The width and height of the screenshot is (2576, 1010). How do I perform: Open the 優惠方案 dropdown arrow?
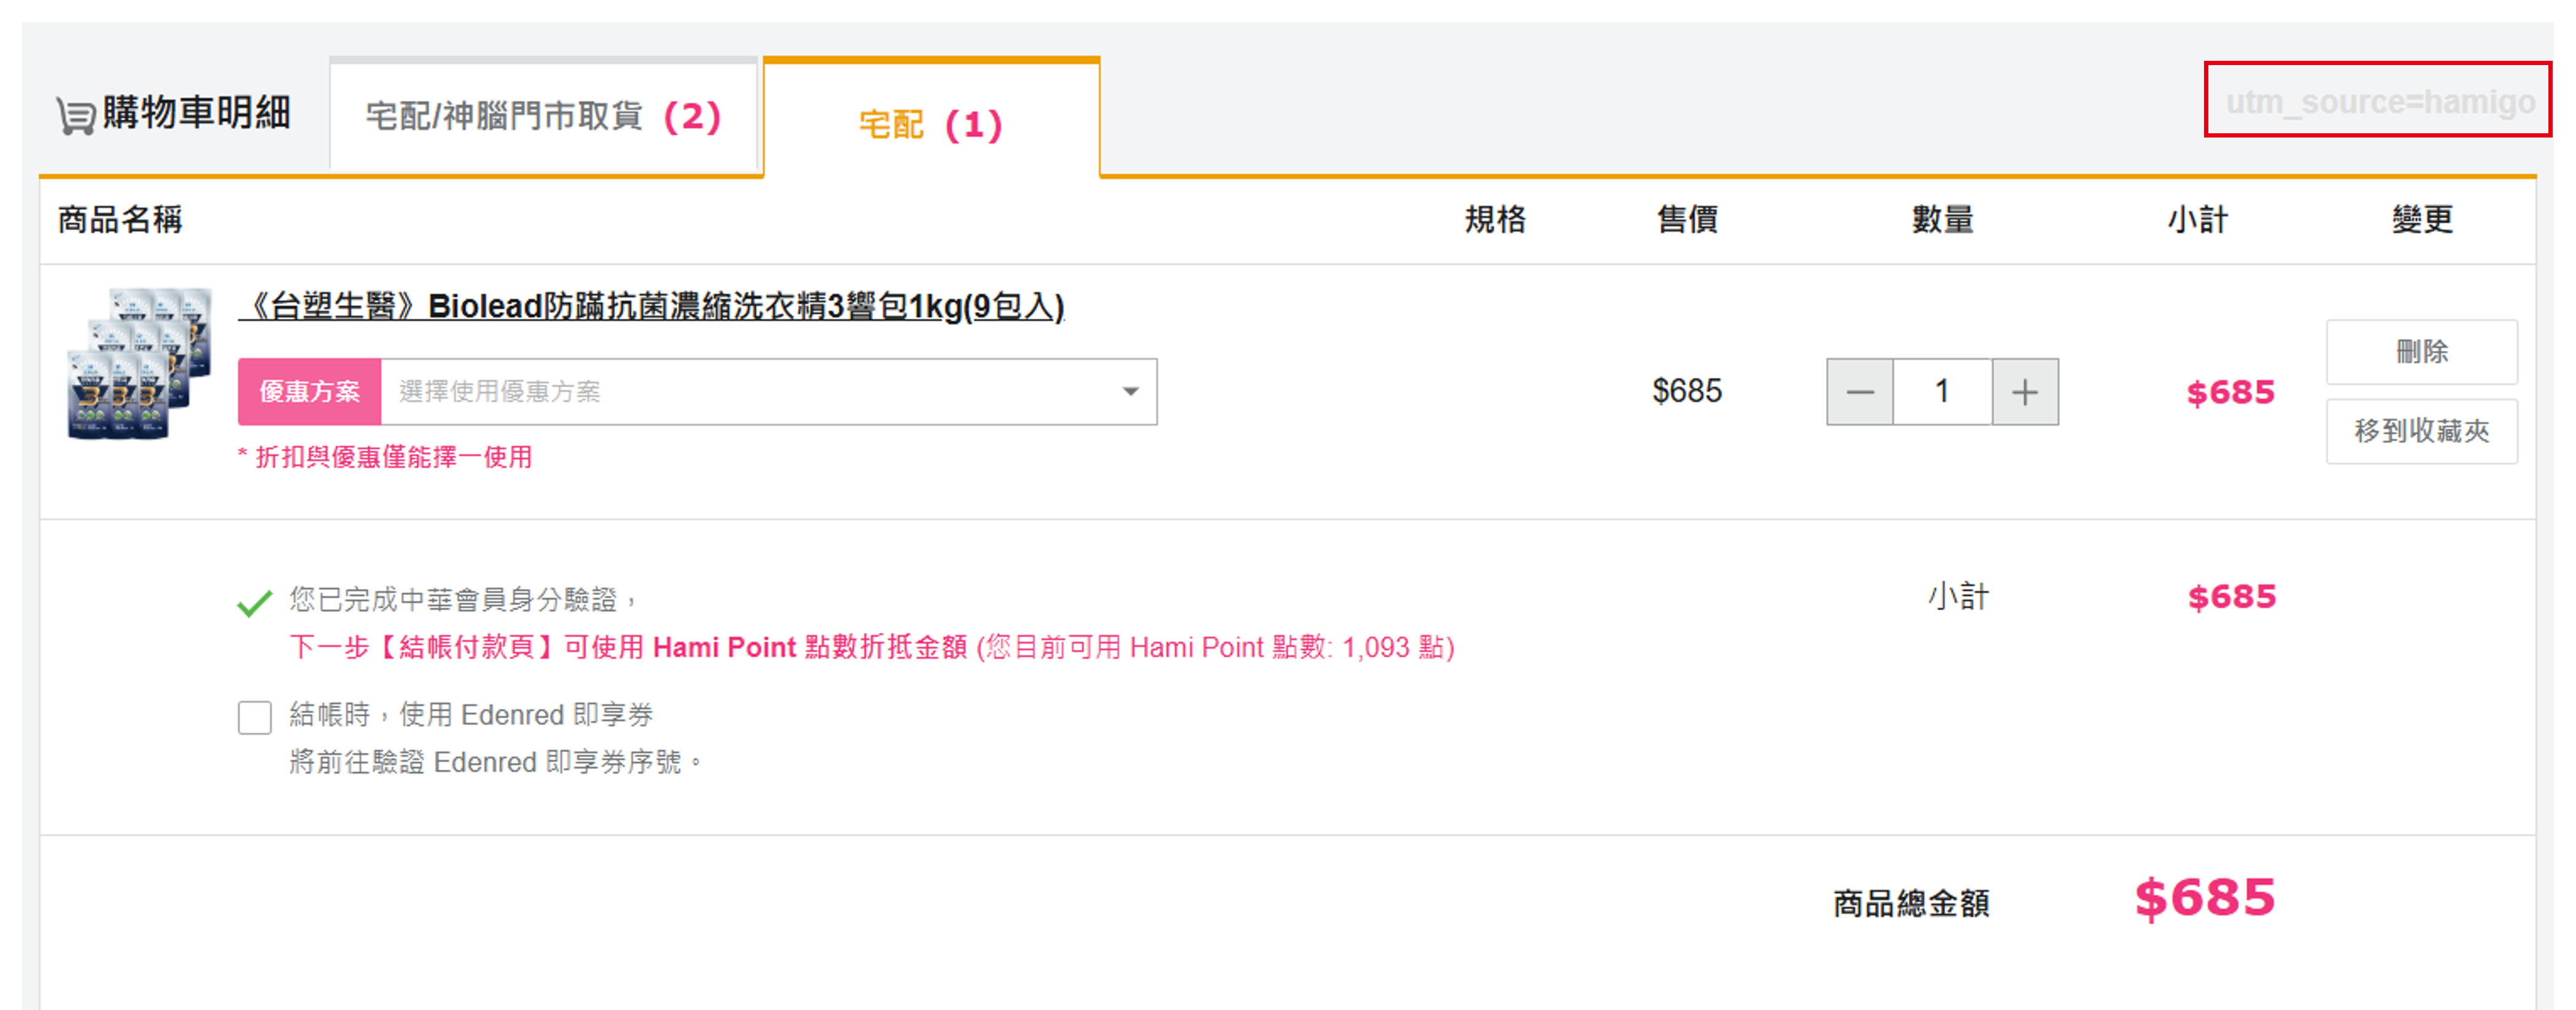click(1130, 392)
